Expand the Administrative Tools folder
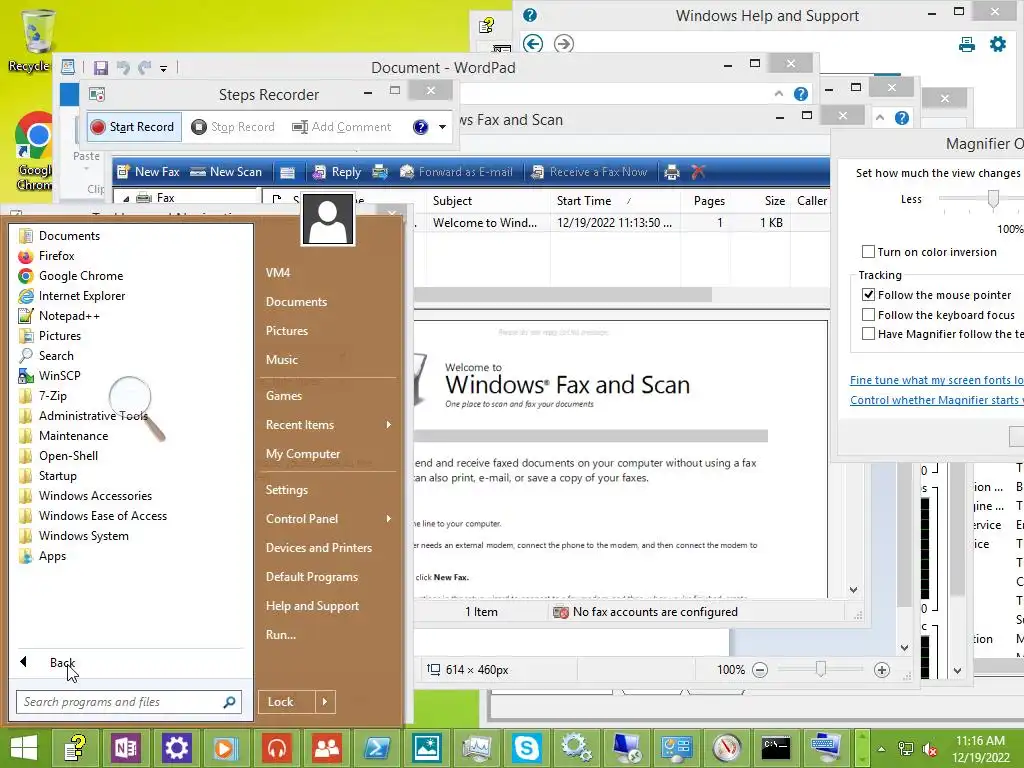 coord(93,415)
